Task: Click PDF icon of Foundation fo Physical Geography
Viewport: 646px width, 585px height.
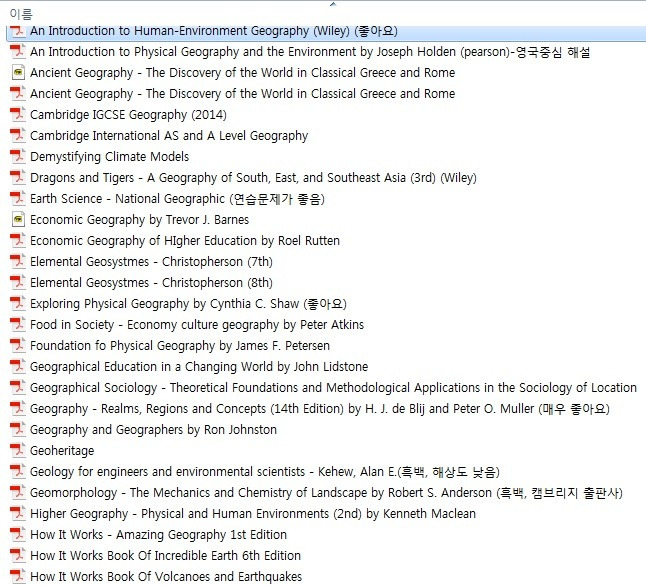Action: (x=18, y=346)
